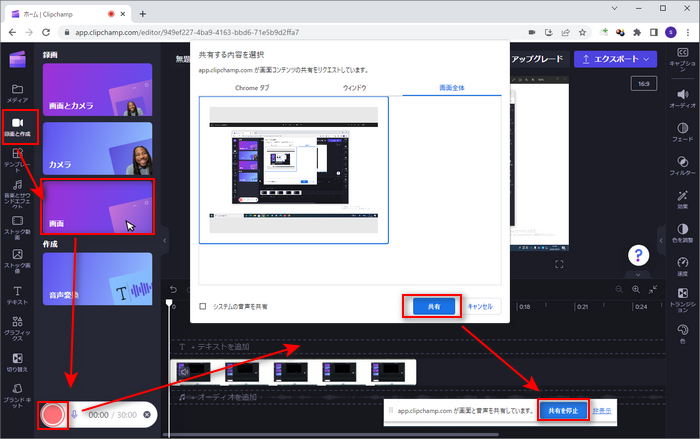Viewport: 700px width, 439px height.
Task: Select the entire screen preview thumbnail
Action: (x=293, y=170)
